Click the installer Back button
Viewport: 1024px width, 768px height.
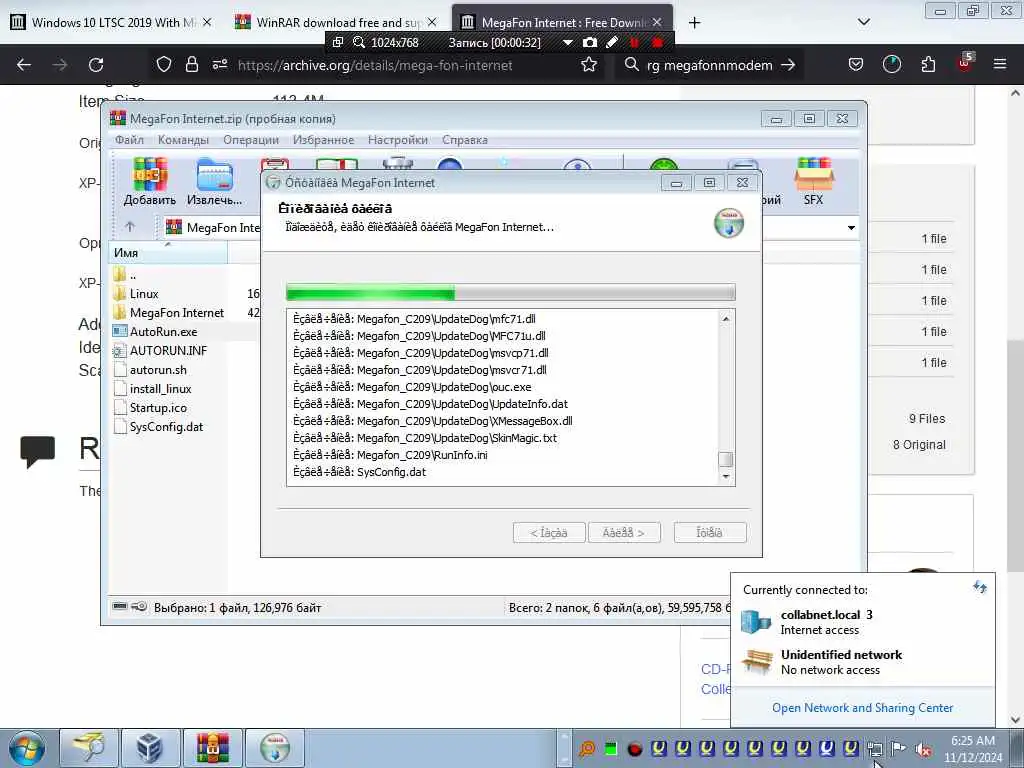click(549, 532)
